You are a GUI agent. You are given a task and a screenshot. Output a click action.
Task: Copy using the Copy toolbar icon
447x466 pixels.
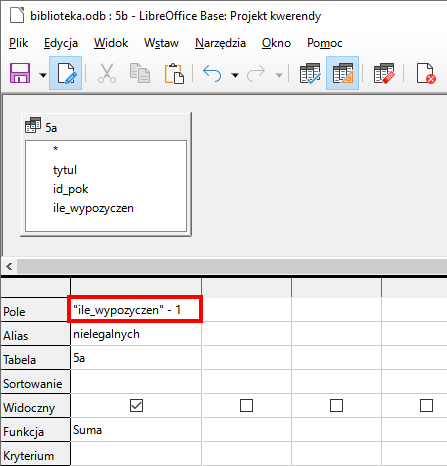coord(140,73)
